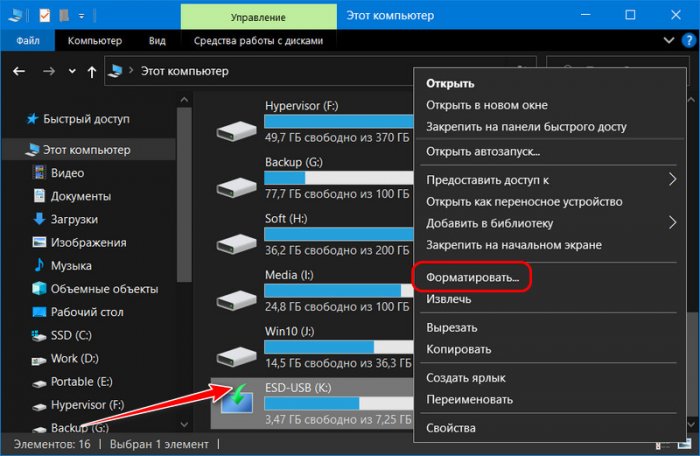Switch to large icons view in status bar
700x456 pixels.
(684, 444)
